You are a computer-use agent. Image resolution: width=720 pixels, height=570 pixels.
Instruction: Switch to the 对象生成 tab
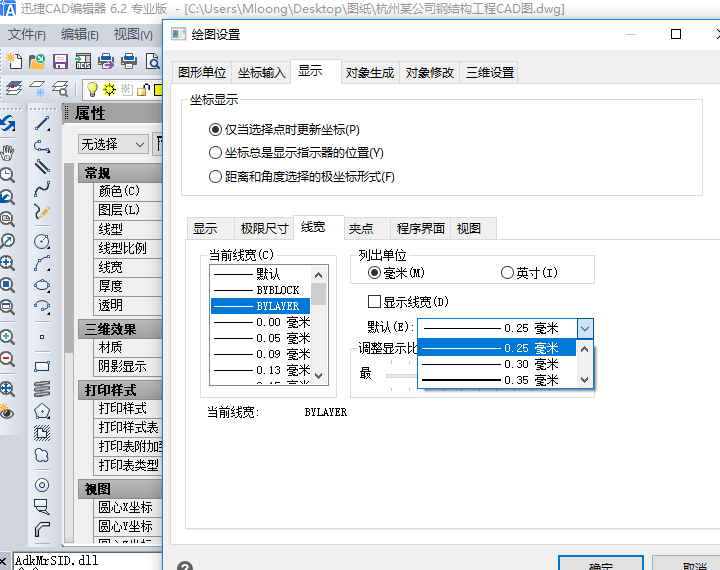pos(370,73)
